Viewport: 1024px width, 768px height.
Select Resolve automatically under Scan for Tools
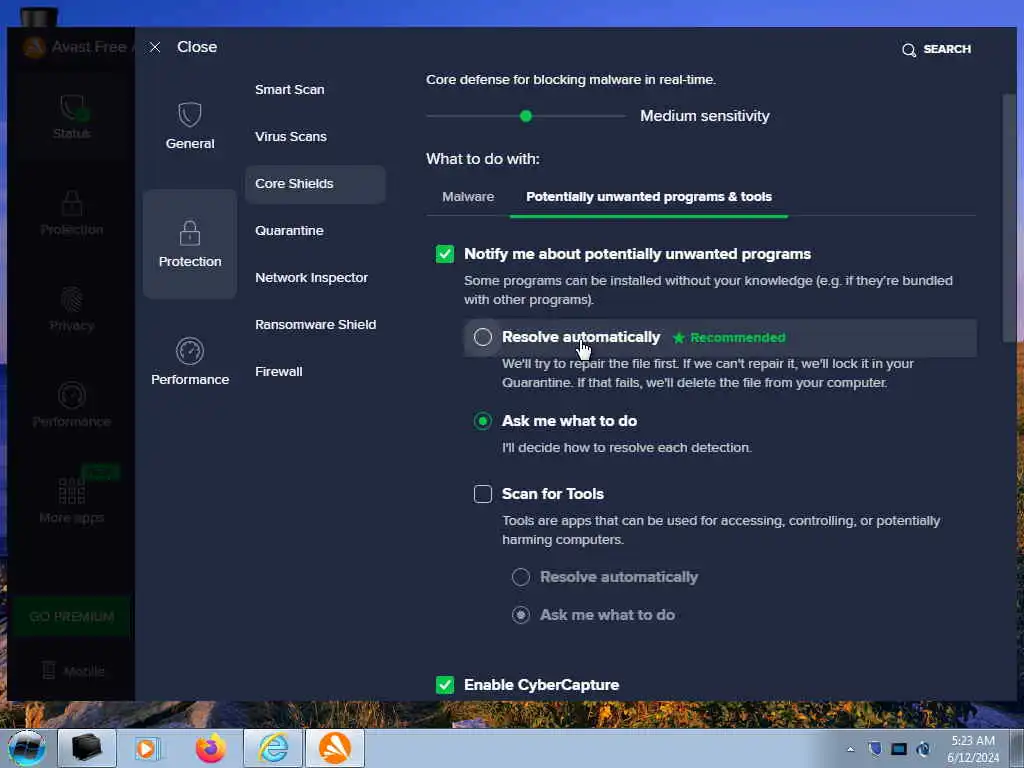point(520,577)
